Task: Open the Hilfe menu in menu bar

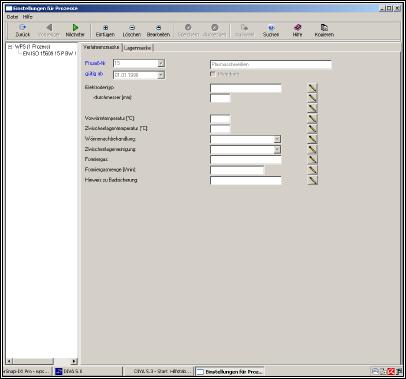Action: pyautogui.click(x=28, y=17)
